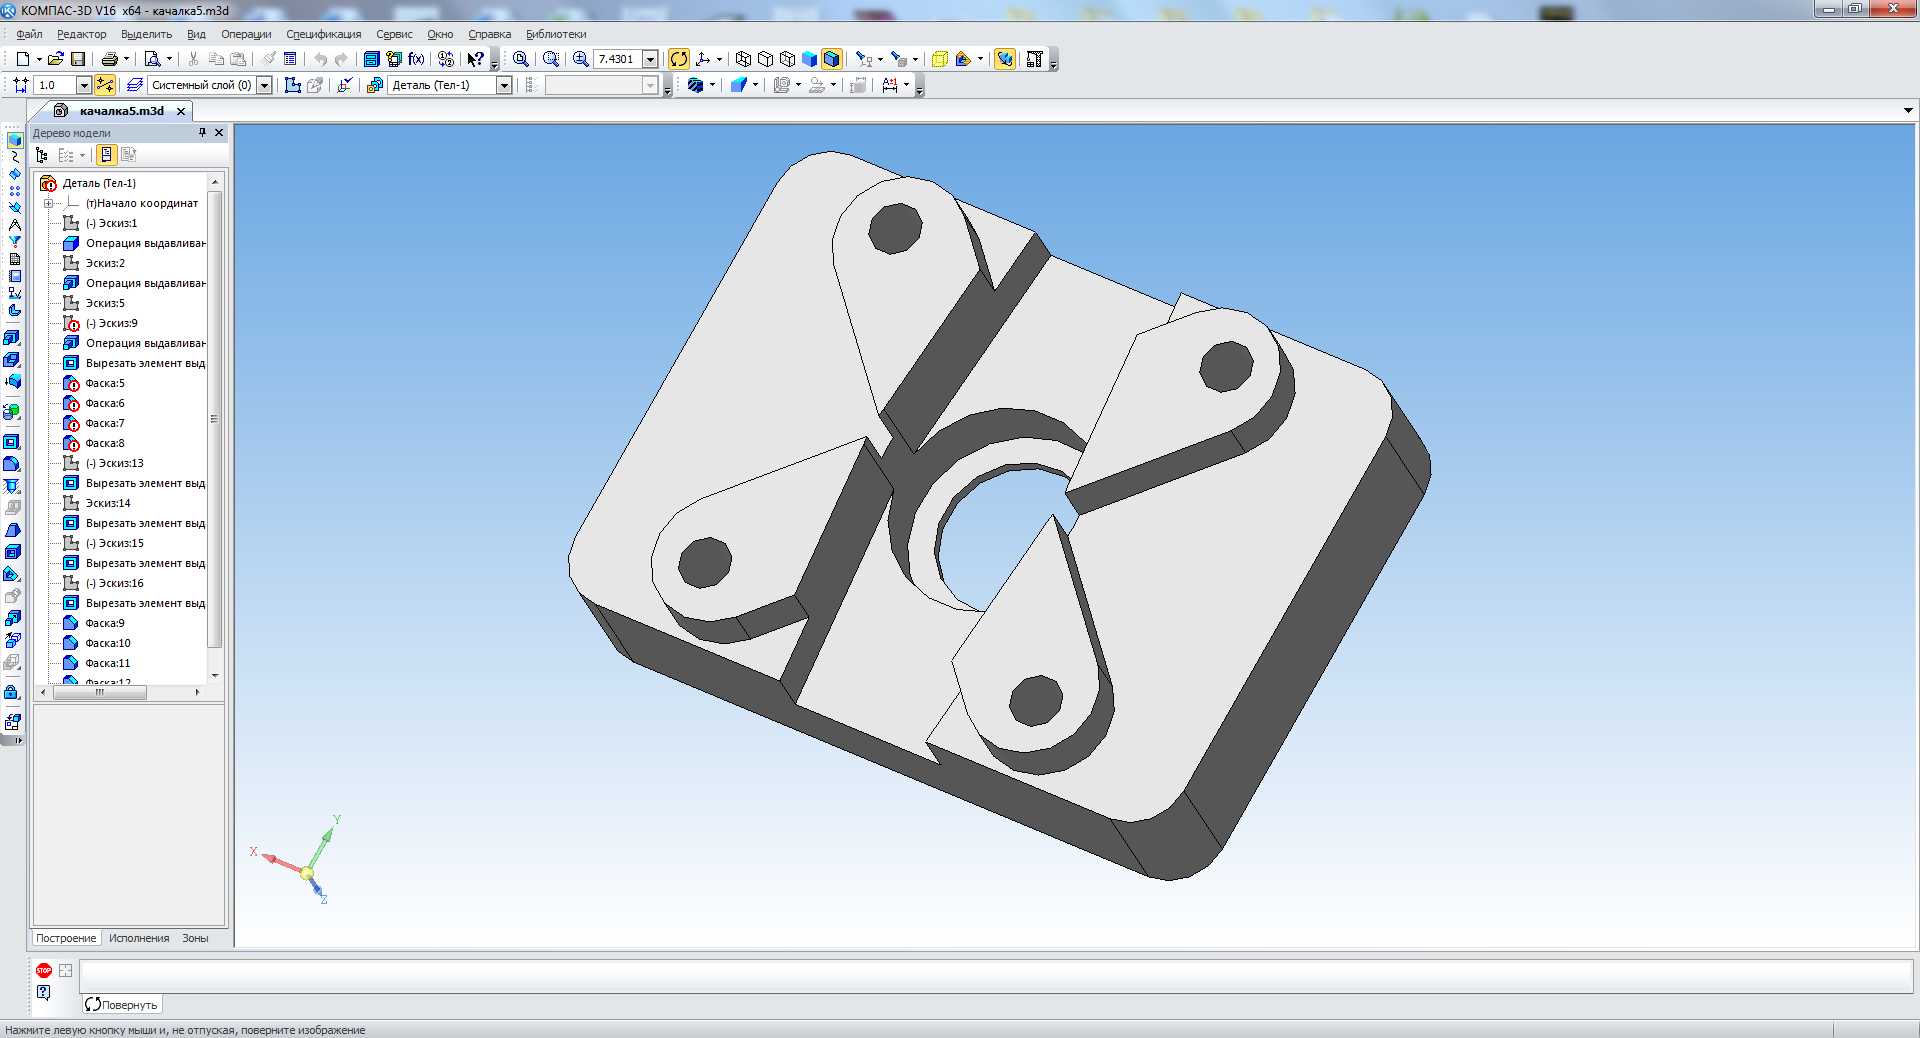
Task: Click the model tree vertical scrollbar
Action: pyautogui.click(x=214, y=419)
